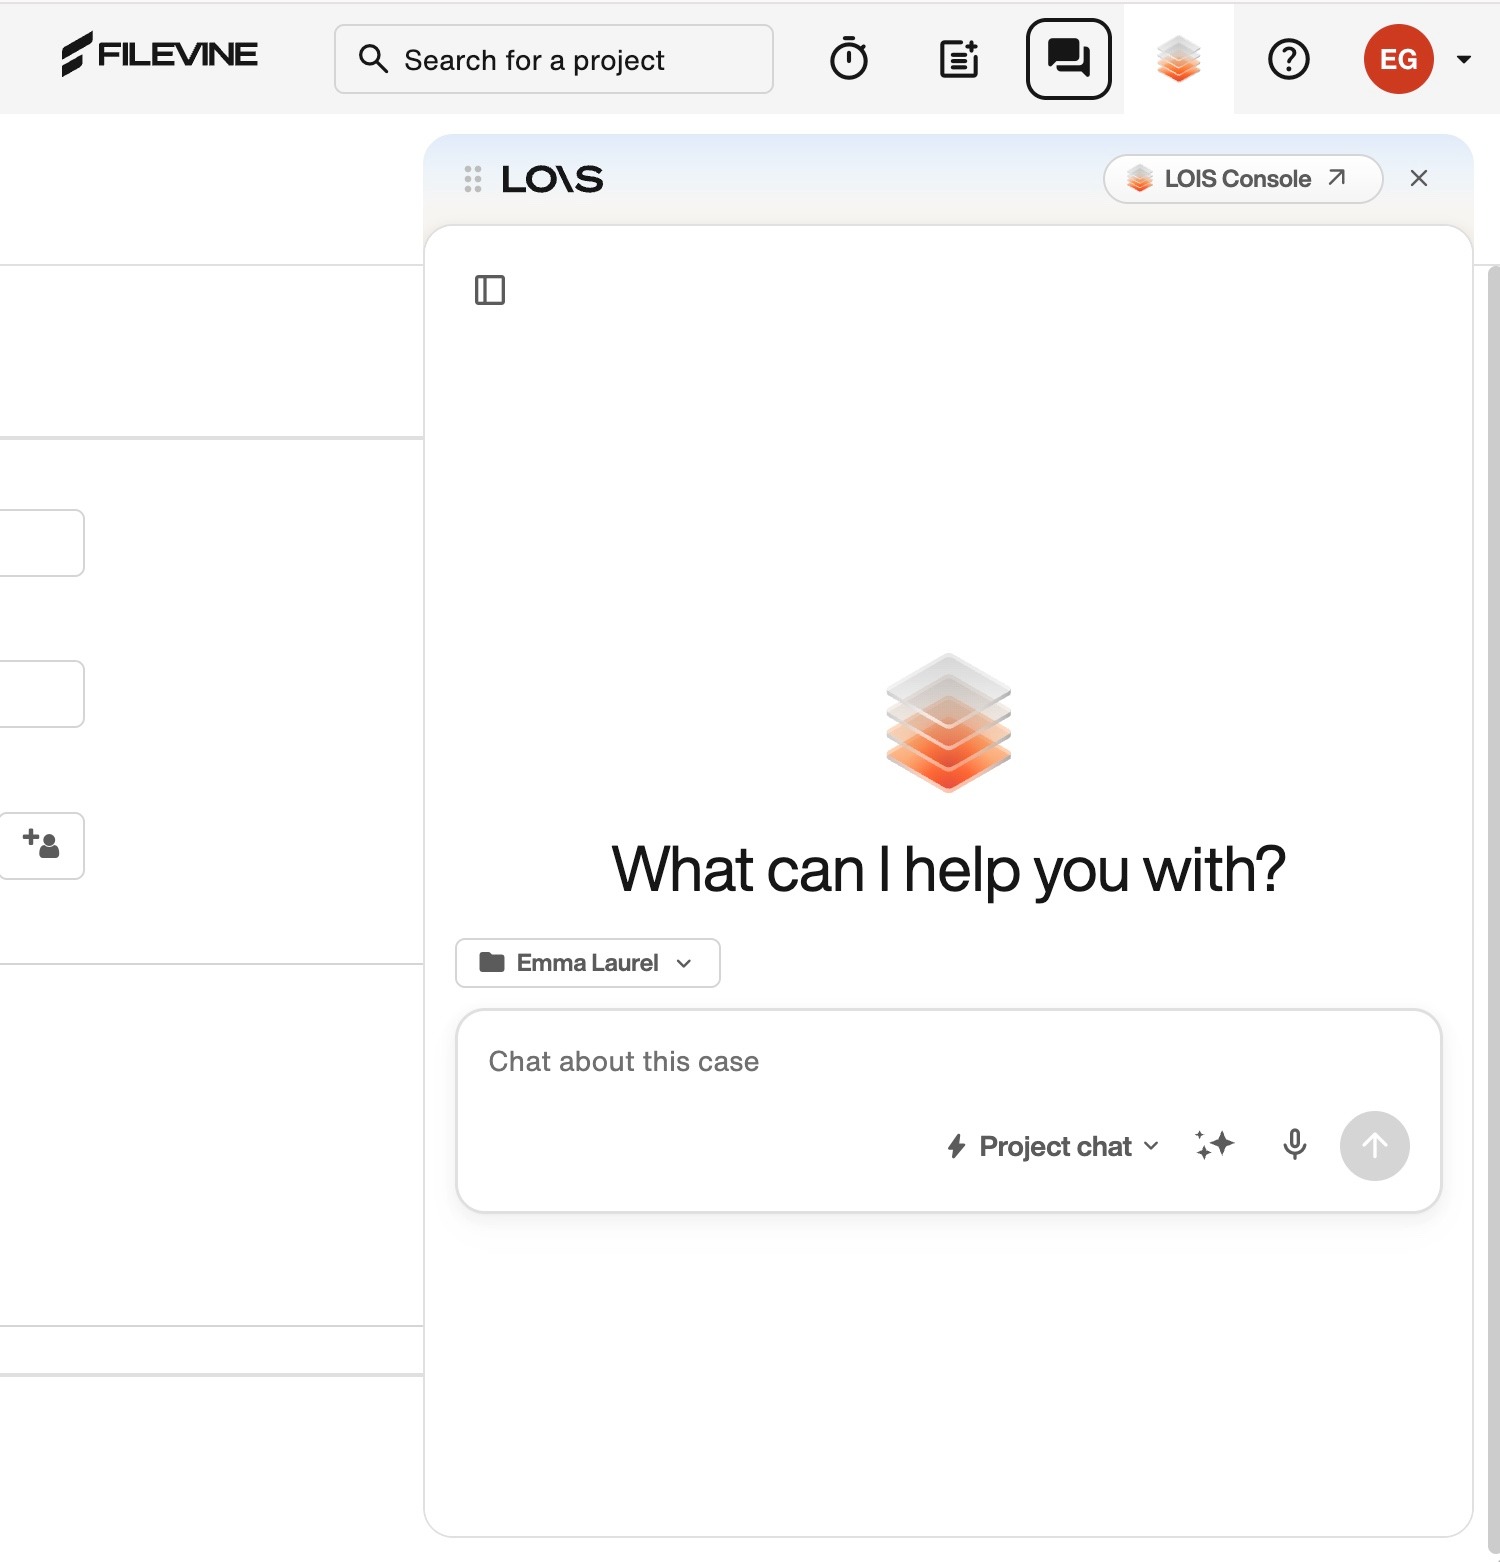Expand the Emma Laurel project dropdown
The height and width of the screenshot is (1562, 1500).
588,963
